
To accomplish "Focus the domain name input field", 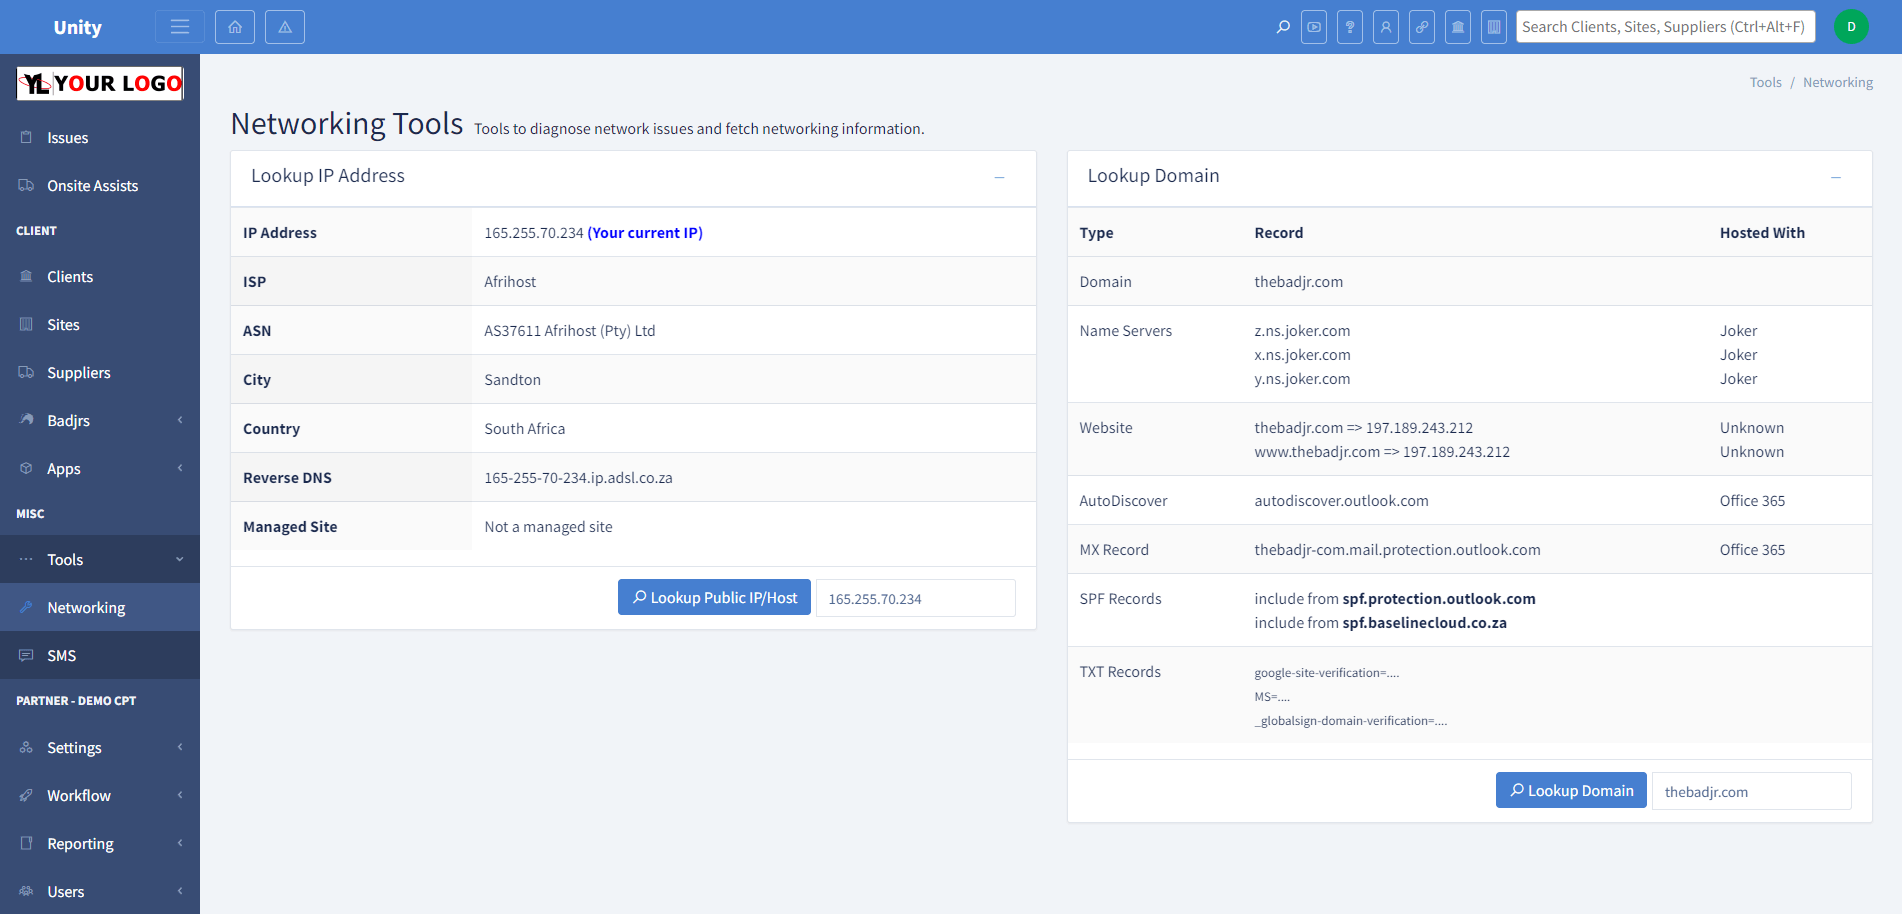I will click(1752, 791).
